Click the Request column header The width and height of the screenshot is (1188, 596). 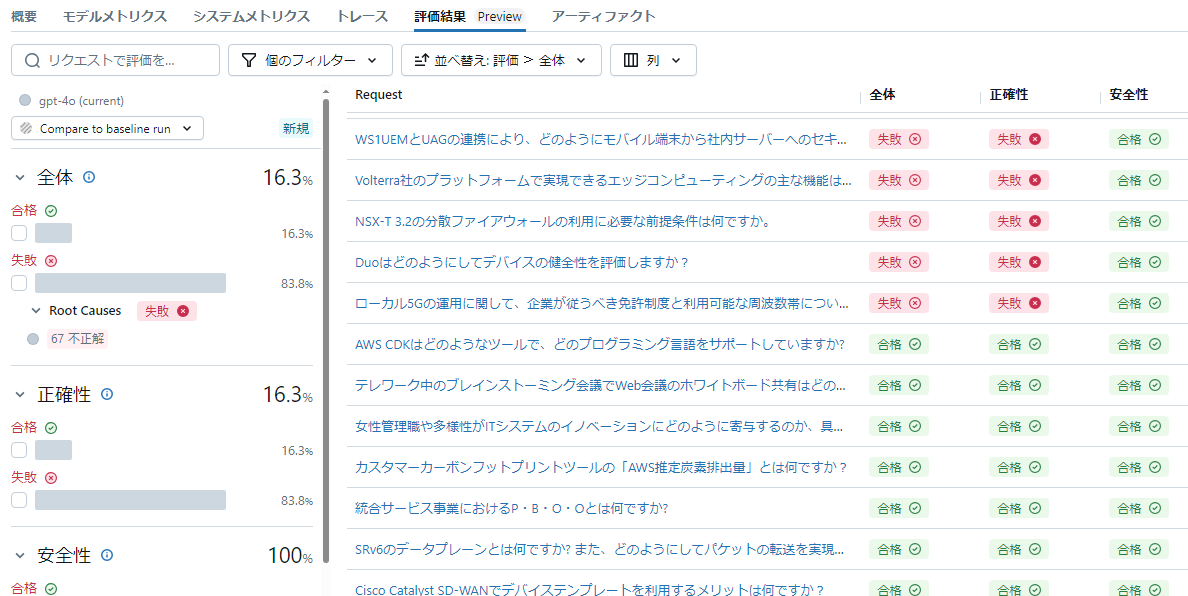(378, 95)
